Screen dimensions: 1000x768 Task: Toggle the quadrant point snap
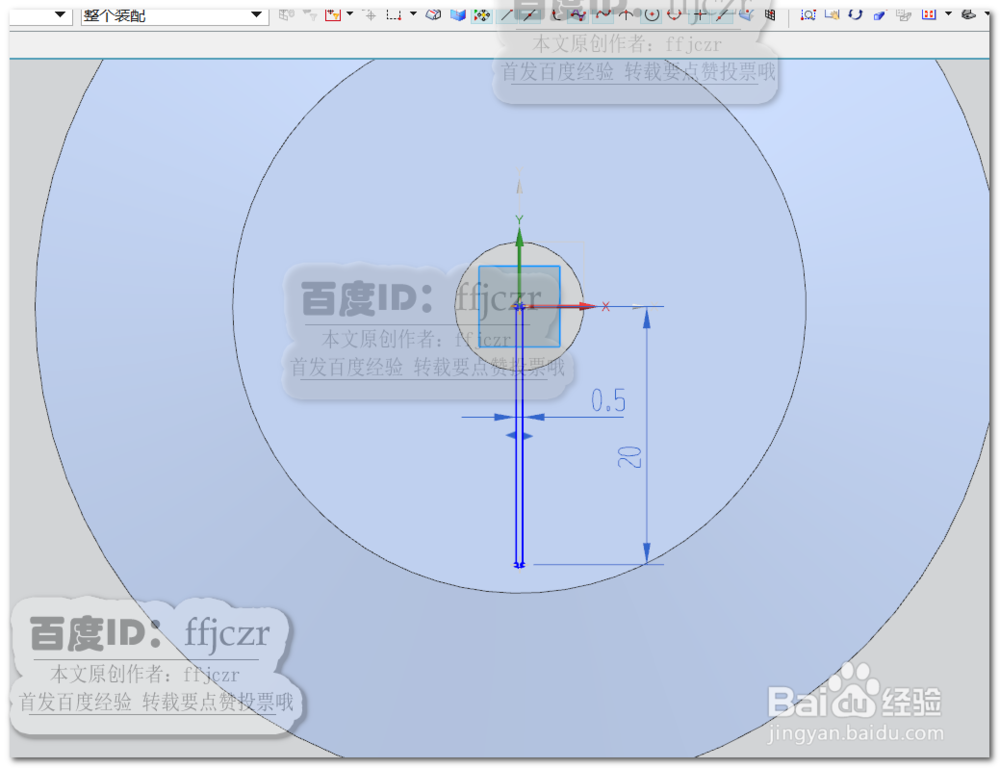(x=675, y=14)
